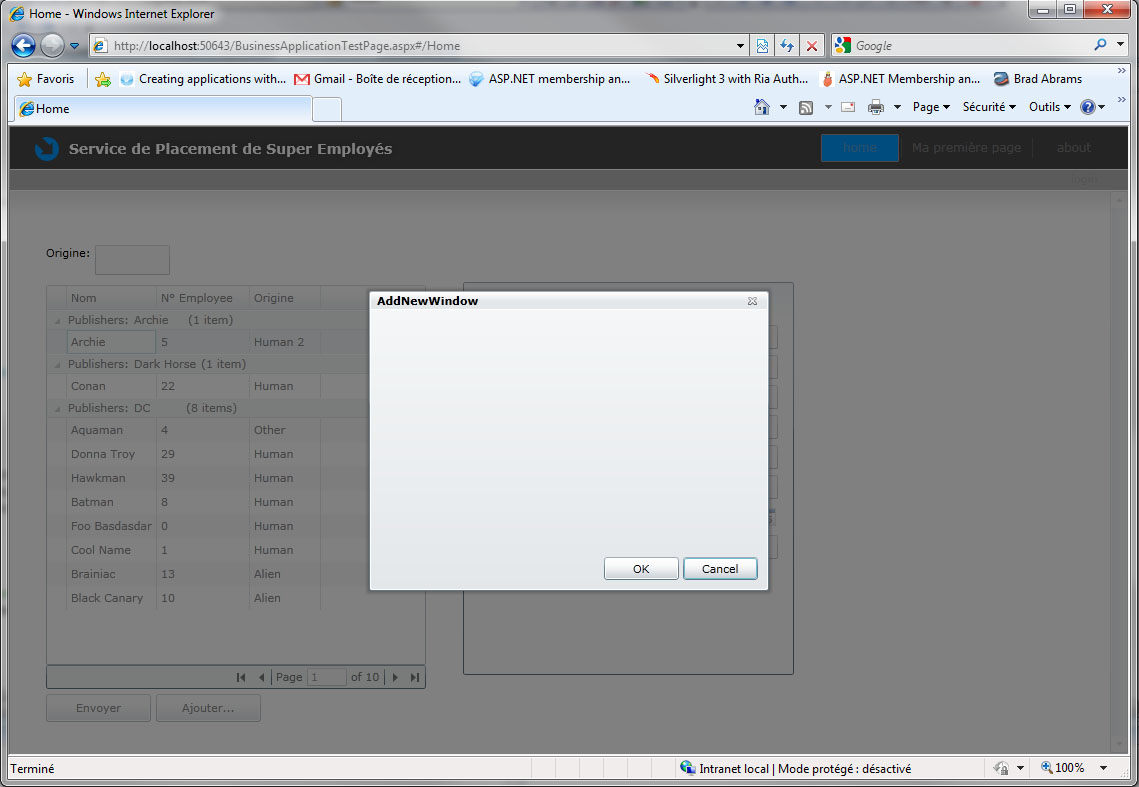The image size is (1139, 787).
Task: Click the RSS feeds icon
Action: pyautogui.click(x=805, y=107)
